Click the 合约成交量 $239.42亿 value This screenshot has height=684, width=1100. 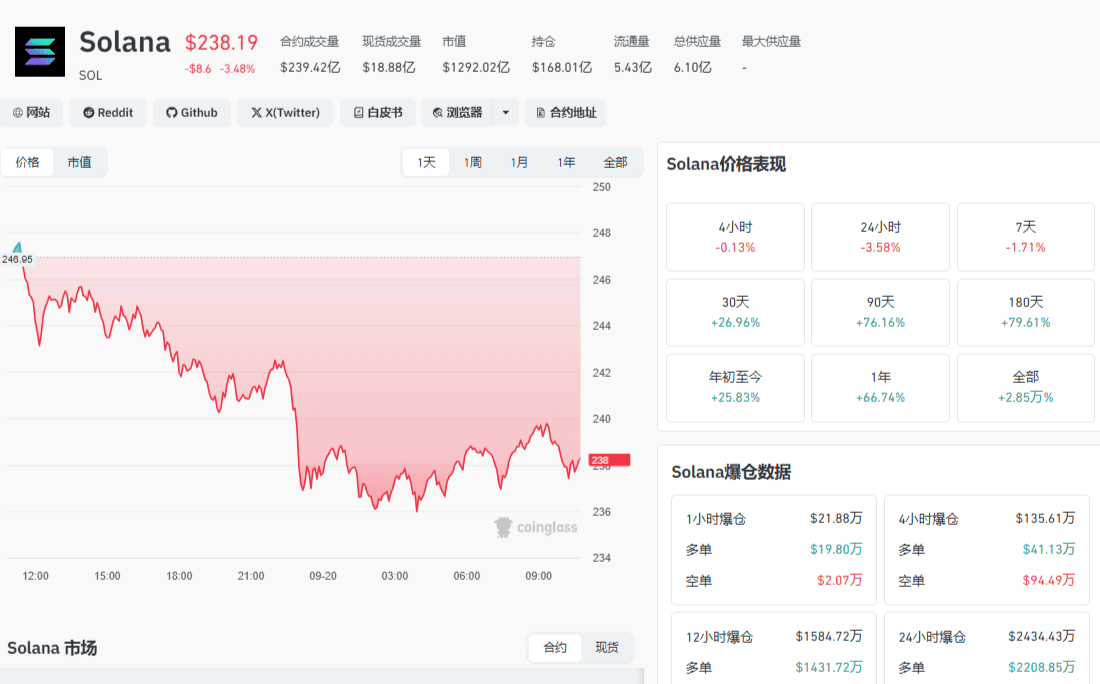tap(310, 67)
